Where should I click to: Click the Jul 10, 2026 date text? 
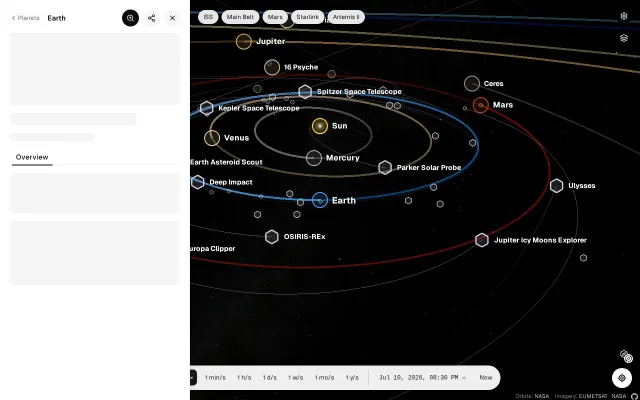(418, 378)
